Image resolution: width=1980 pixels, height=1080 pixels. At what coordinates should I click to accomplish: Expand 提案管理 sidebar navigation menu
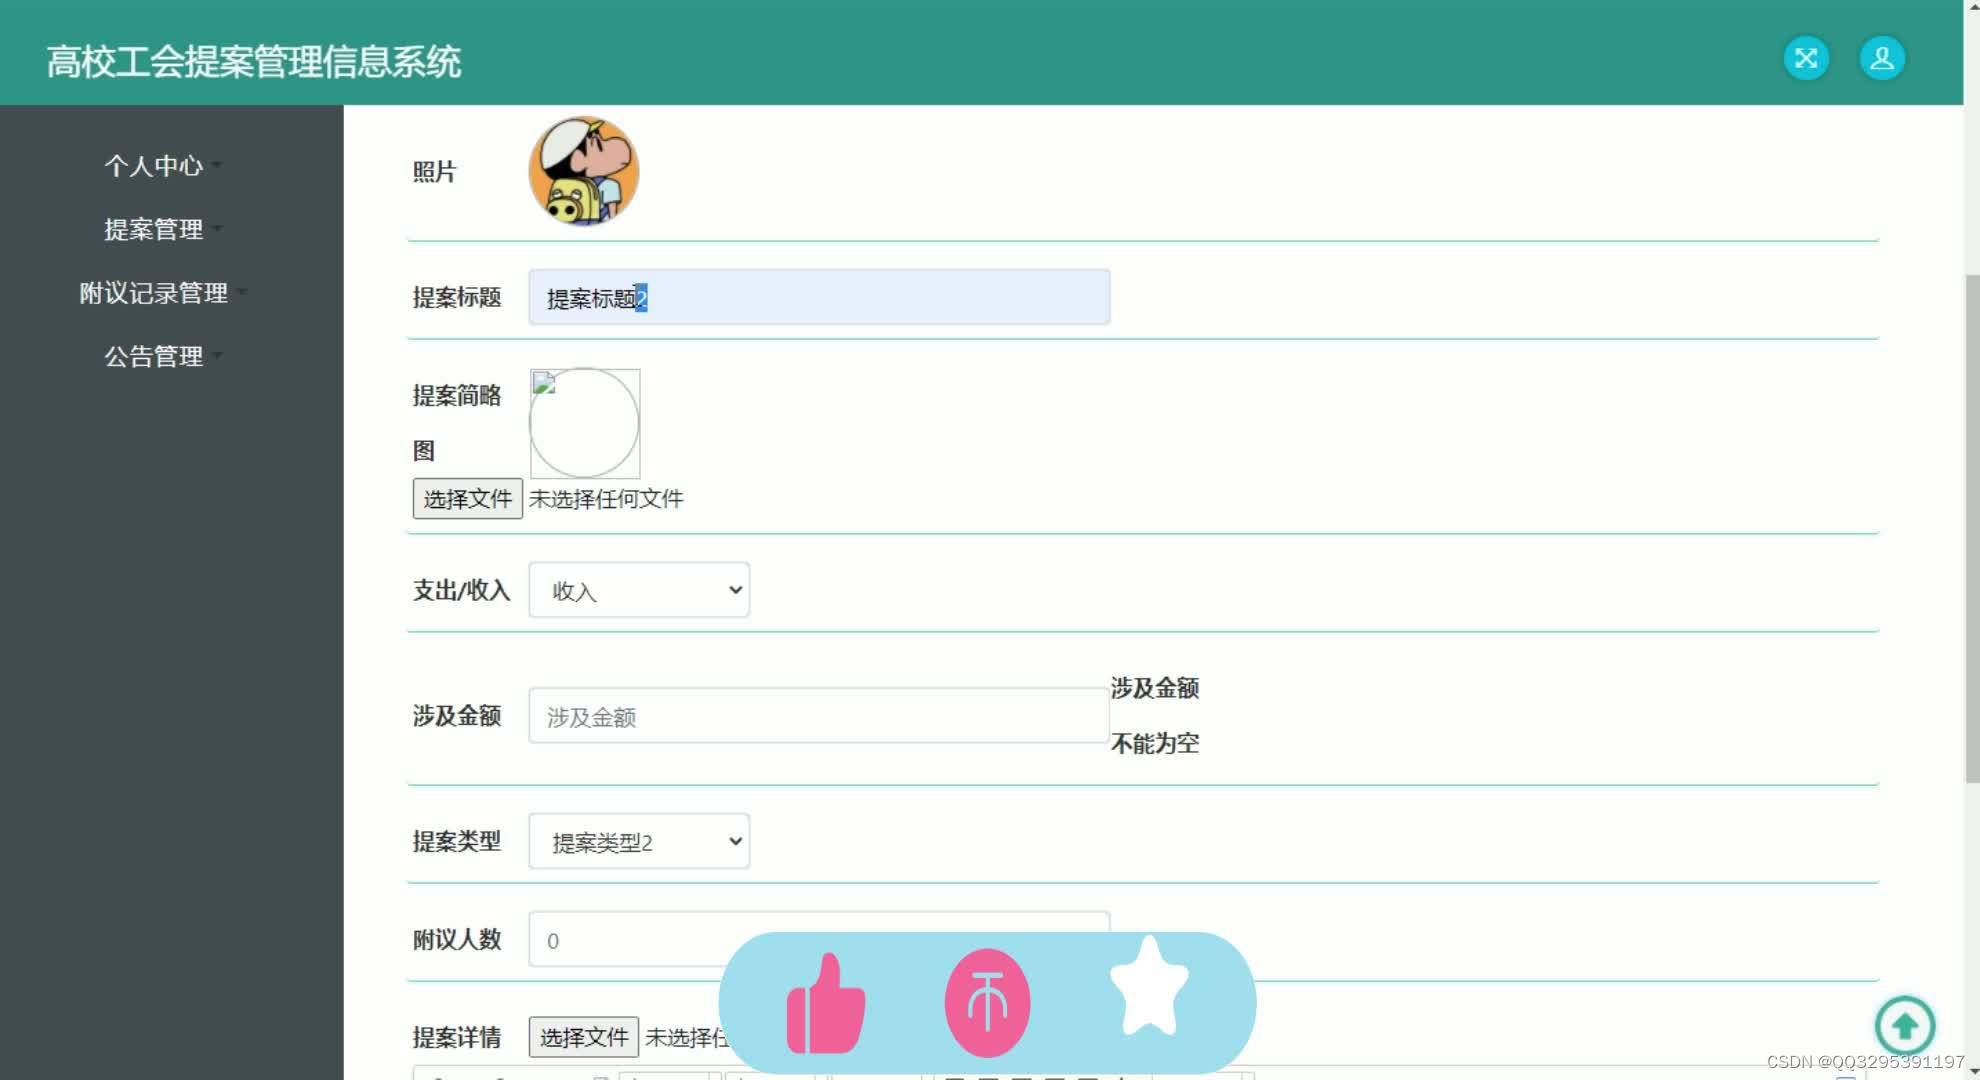pyautogui.click(x=153, y=226)
